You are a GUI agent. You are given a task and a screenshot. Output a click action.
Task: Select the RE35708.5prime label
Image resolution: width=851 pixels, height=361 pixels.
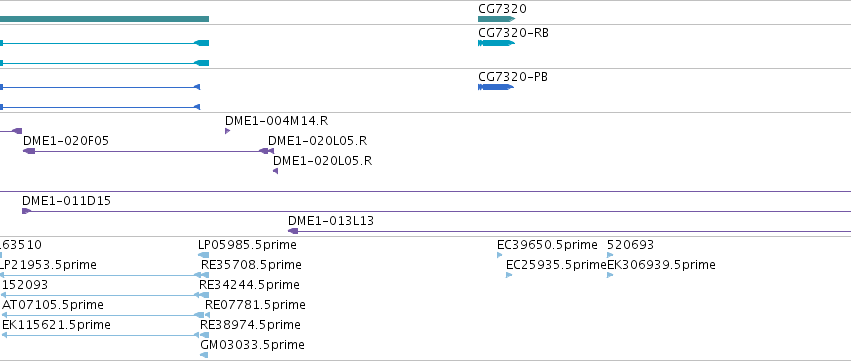point(251,265)
